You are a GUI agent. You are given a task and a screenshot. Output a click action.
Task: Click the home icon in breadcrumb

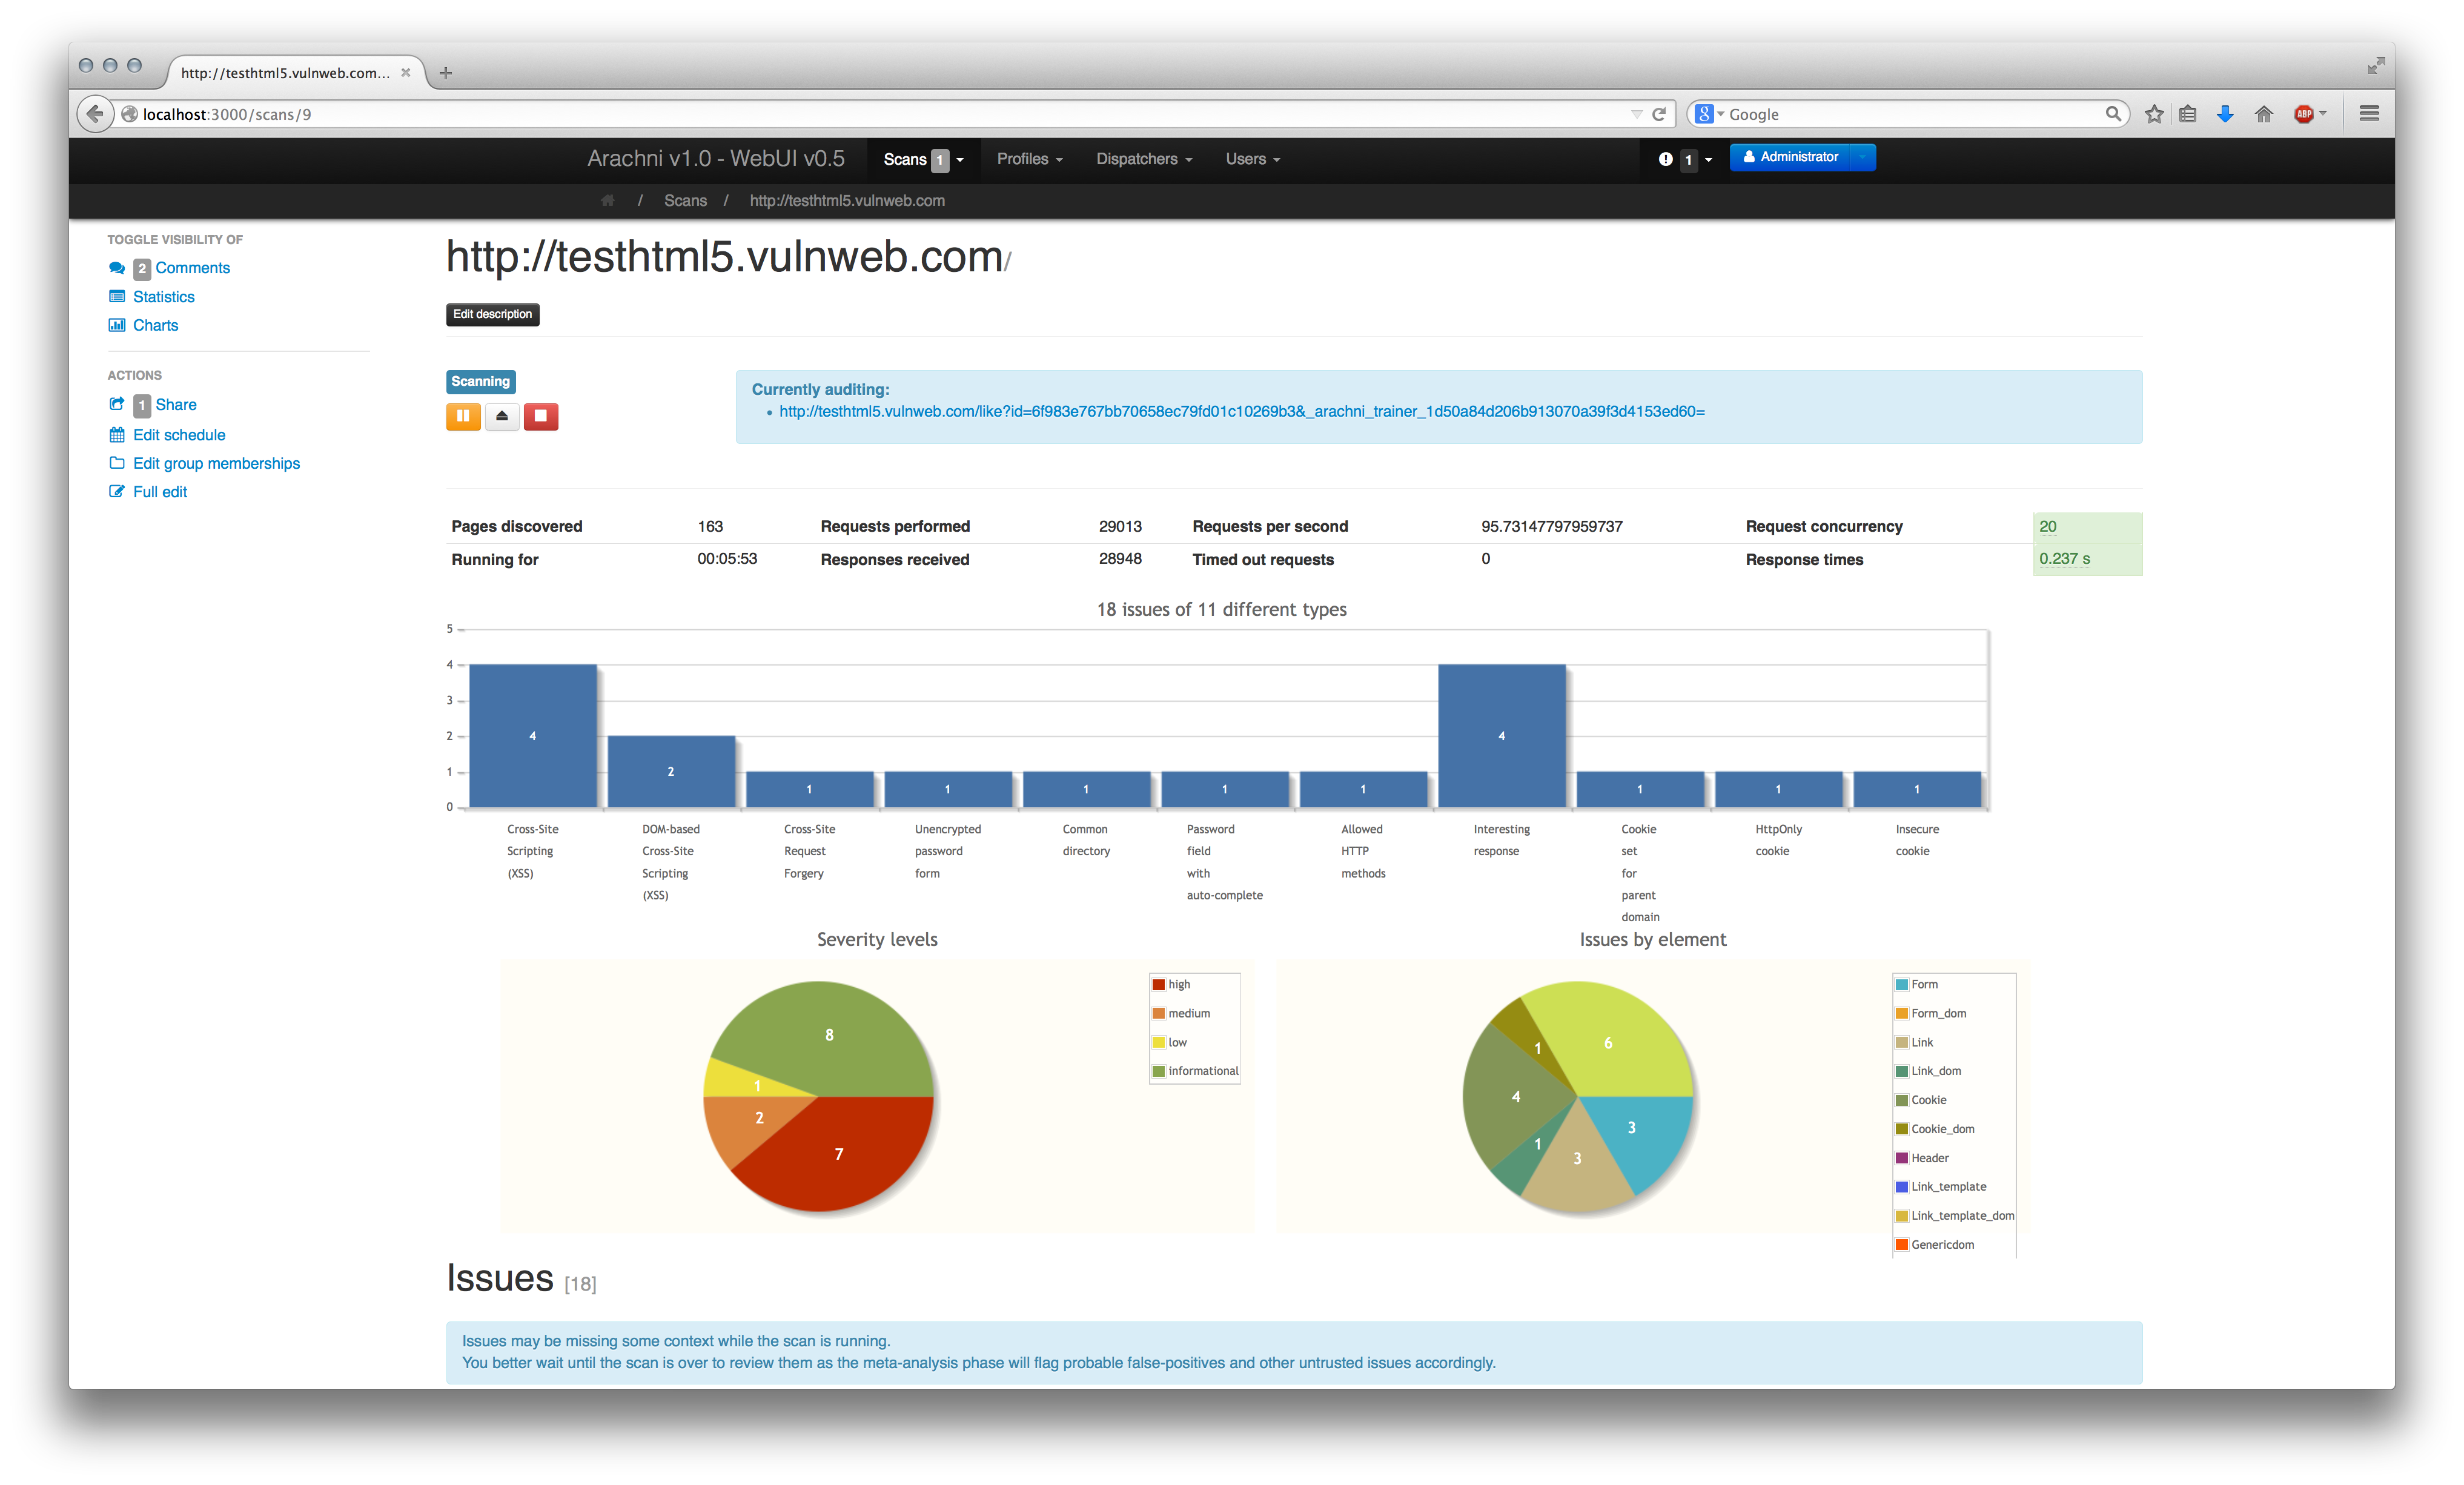[607, 201]
